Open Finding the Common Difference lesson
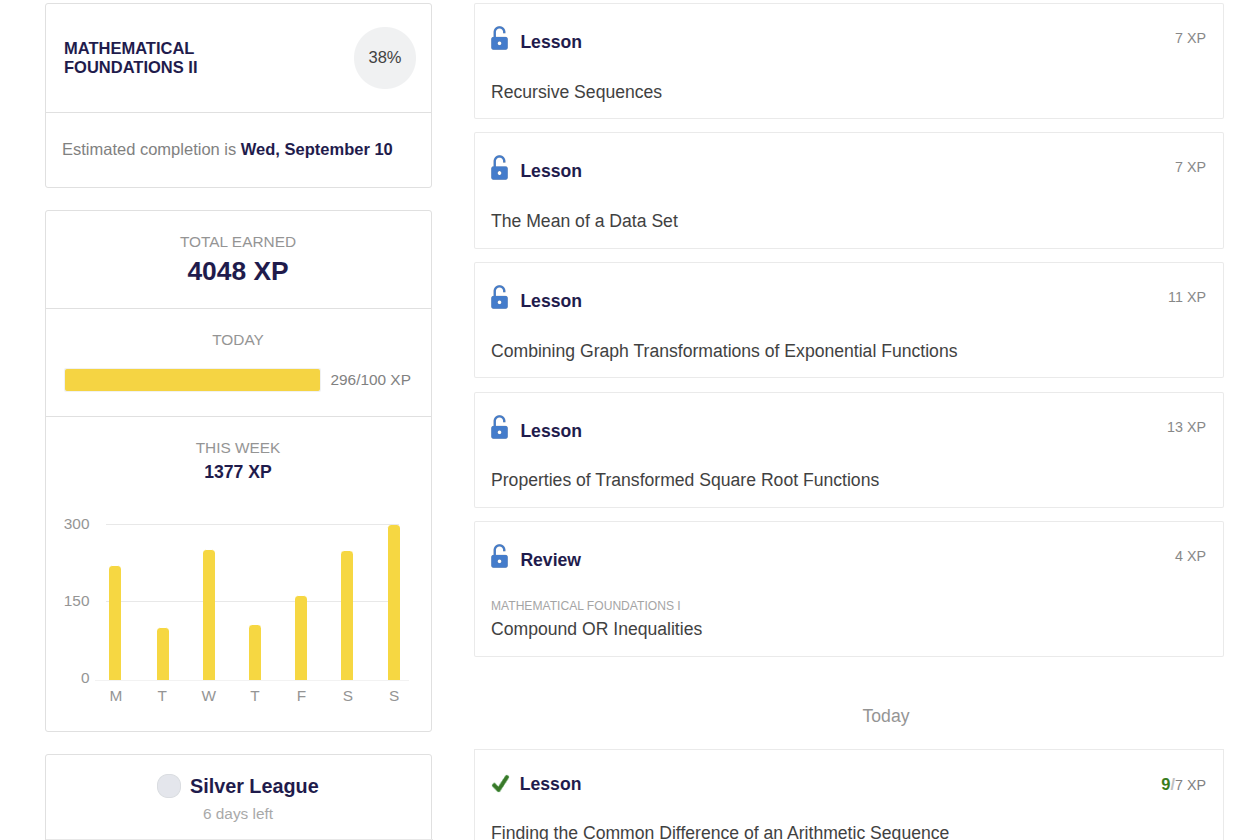Viewport: 1260px width, 840px height. [x=719, y=831]
